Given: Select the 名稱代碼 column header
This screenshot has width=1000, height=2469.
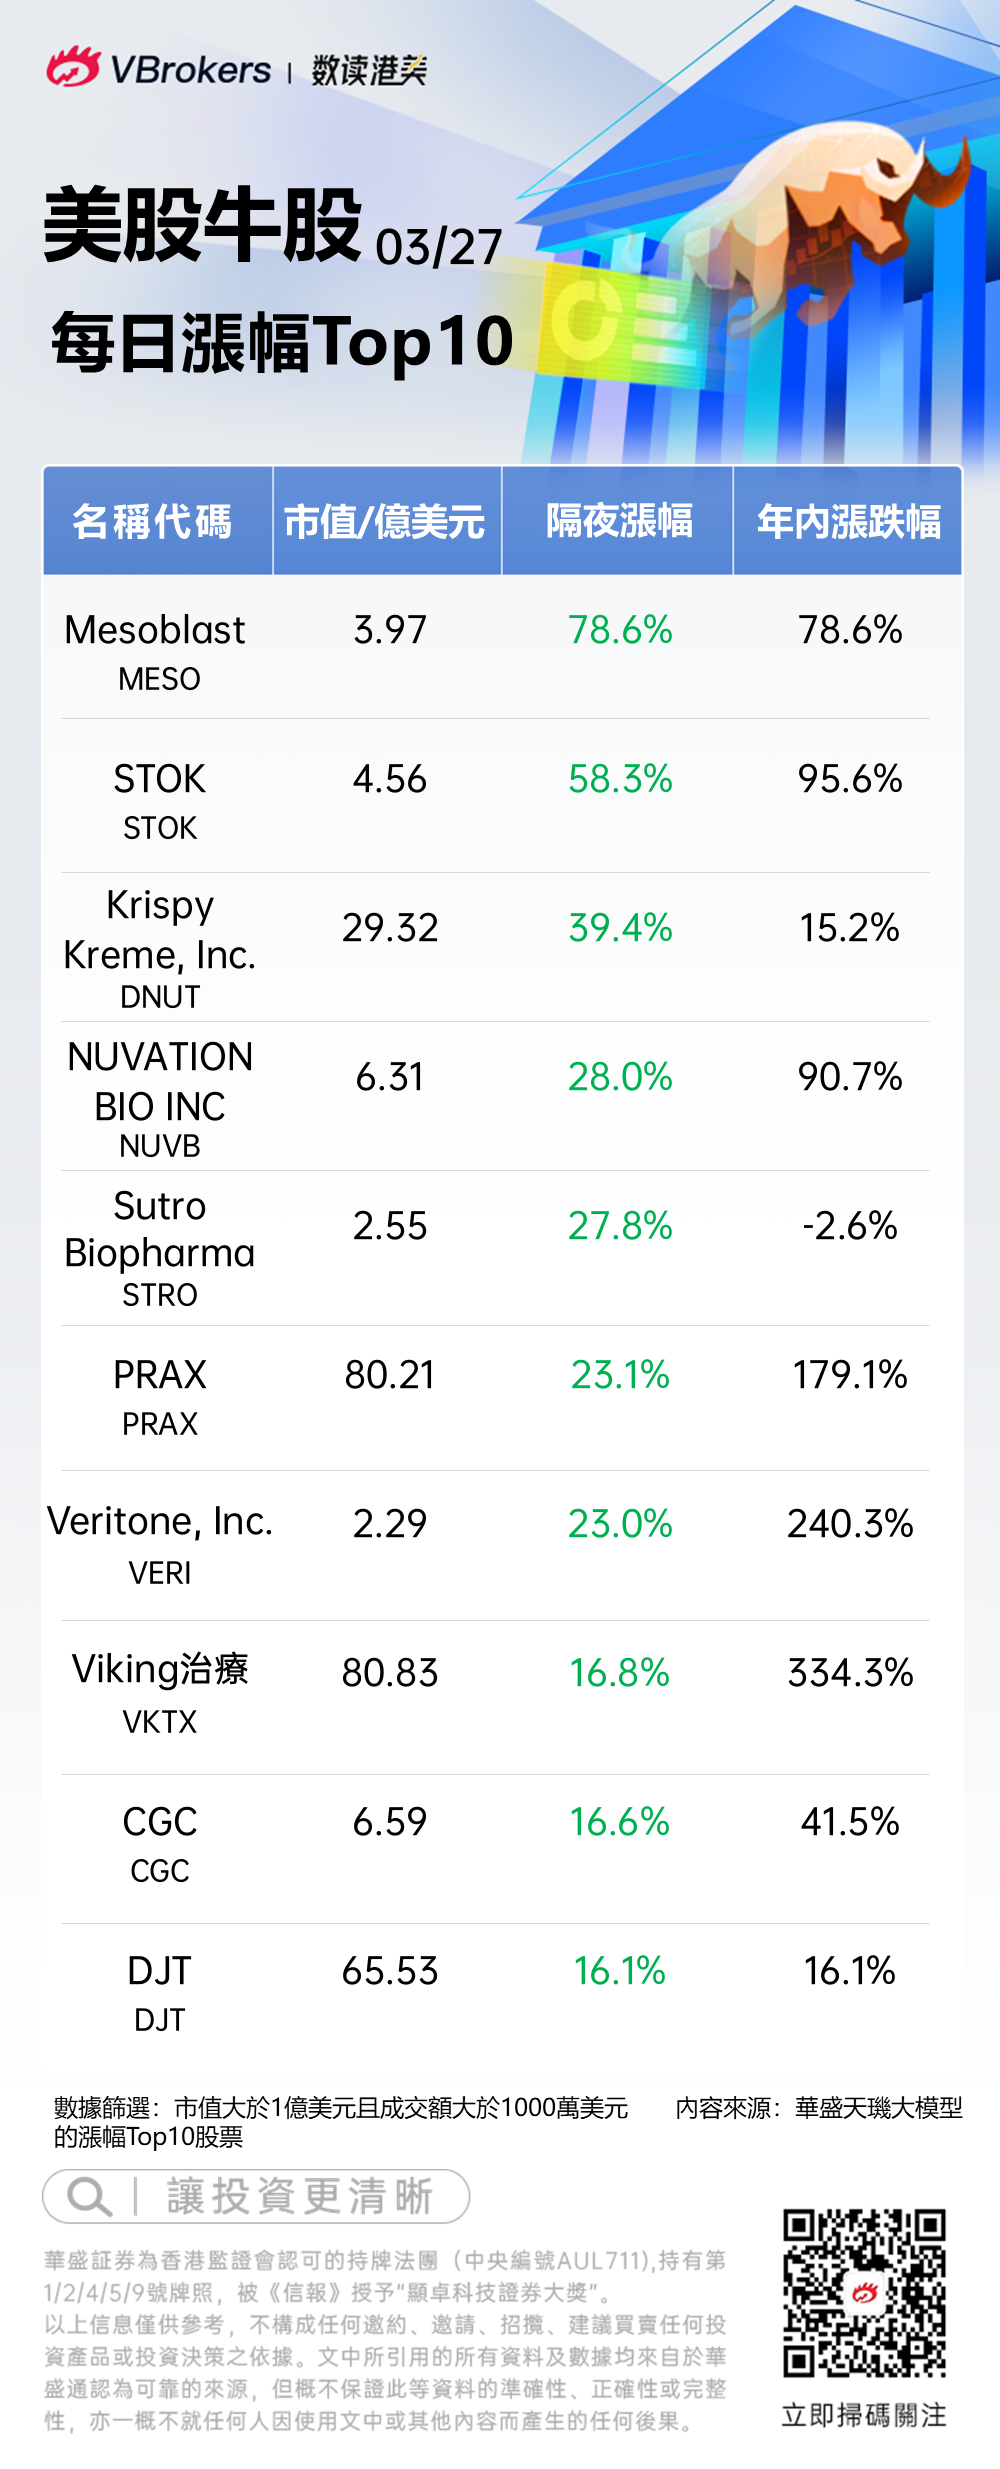Looking at the screenshot, I should coord(153,521).
